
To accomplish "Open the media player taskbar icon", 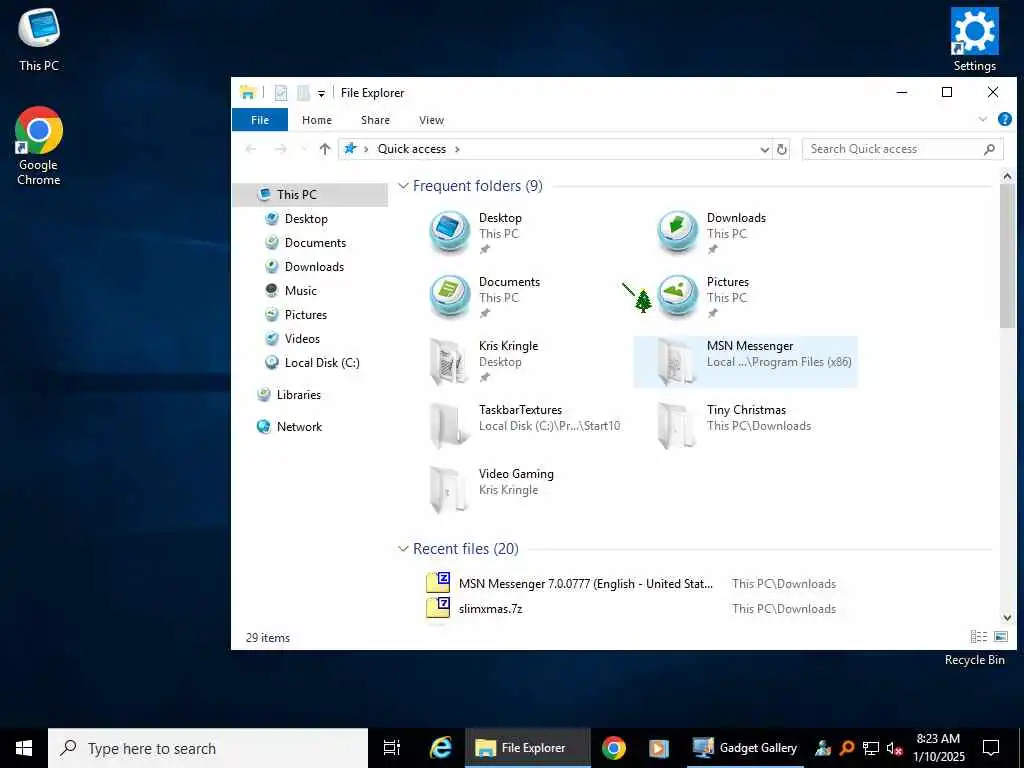I will [658, 748].
